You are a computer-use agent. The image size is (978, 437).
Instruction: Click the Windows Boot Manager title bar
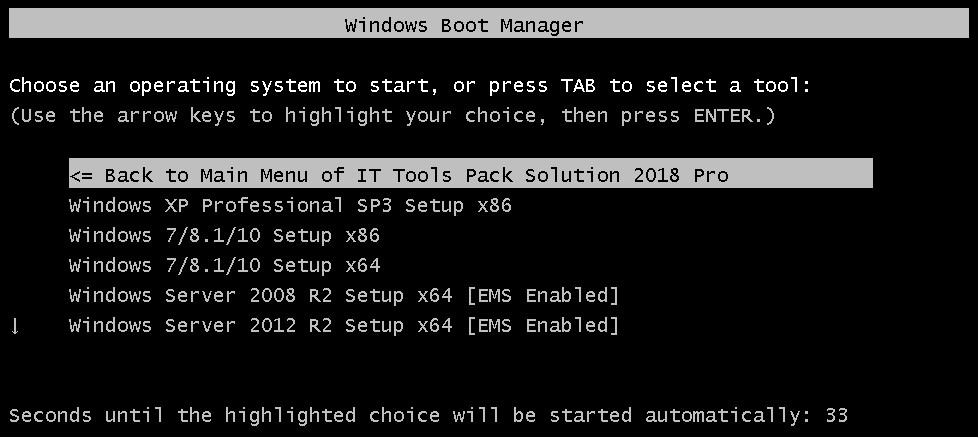click(489, 25)
